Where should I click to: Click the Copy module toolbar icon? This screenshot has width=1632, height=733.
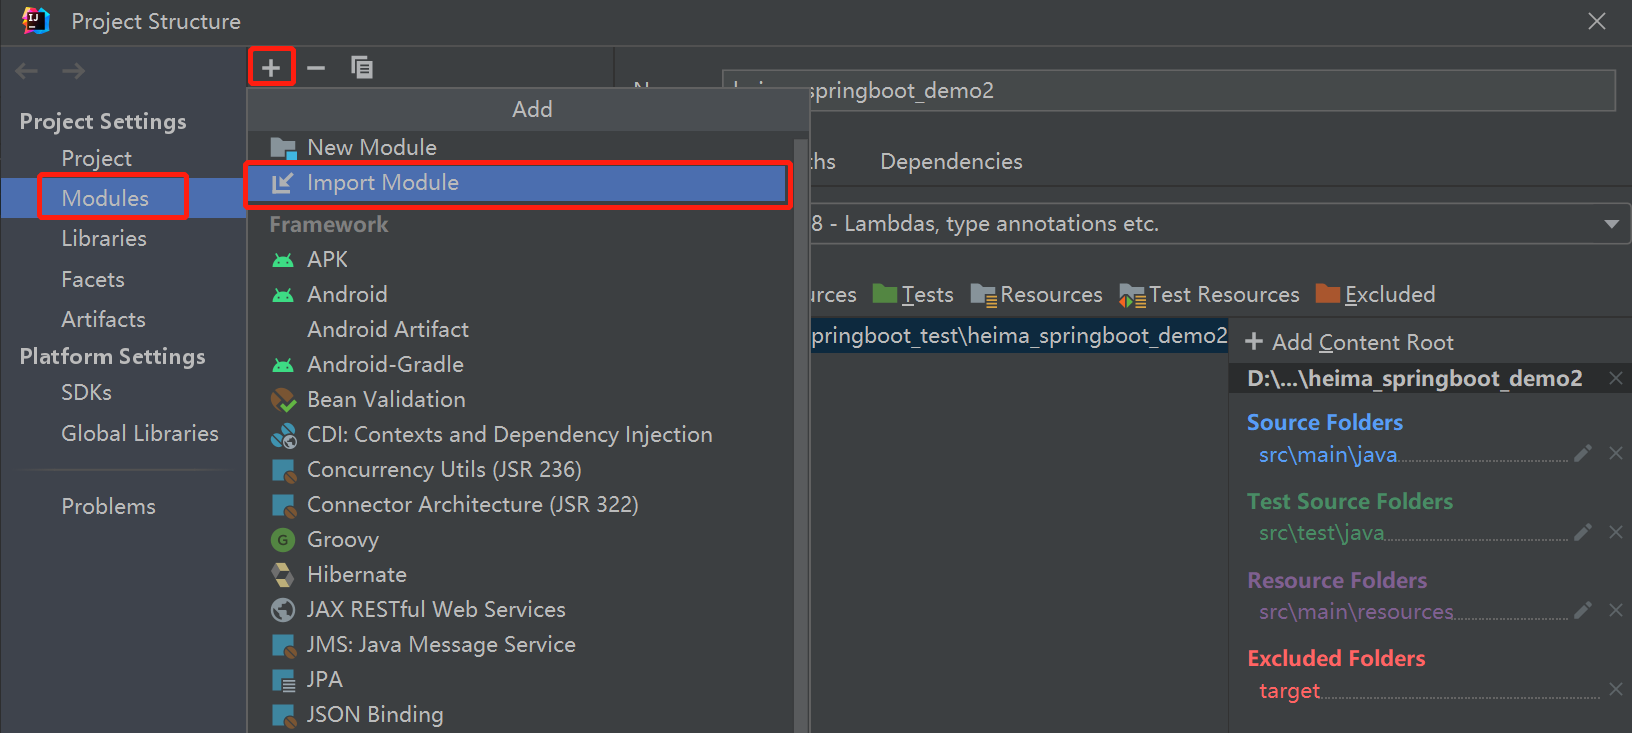[x=362, y=68]
